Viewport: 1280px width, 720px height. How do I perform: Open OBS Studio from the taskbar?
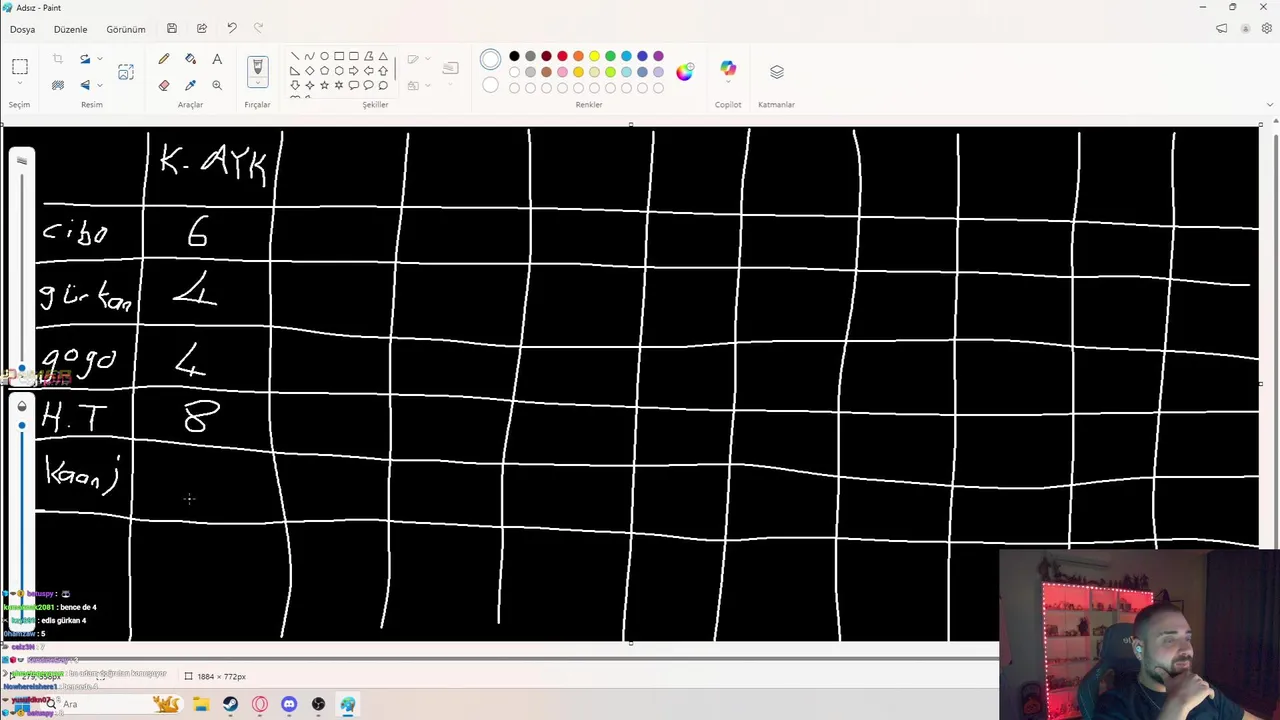click(318, 704)
